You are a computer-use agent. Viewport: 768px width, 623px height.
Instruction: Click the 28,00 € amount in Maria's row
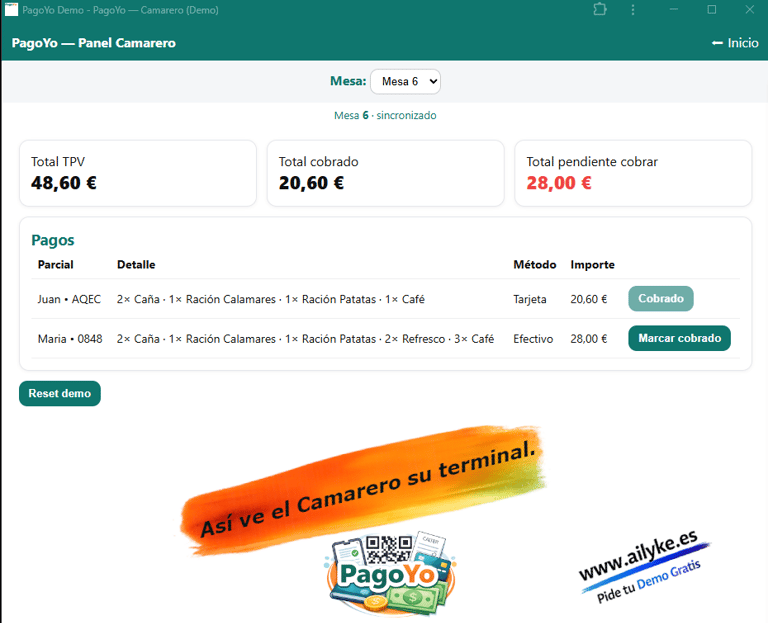tap(589, 339)
